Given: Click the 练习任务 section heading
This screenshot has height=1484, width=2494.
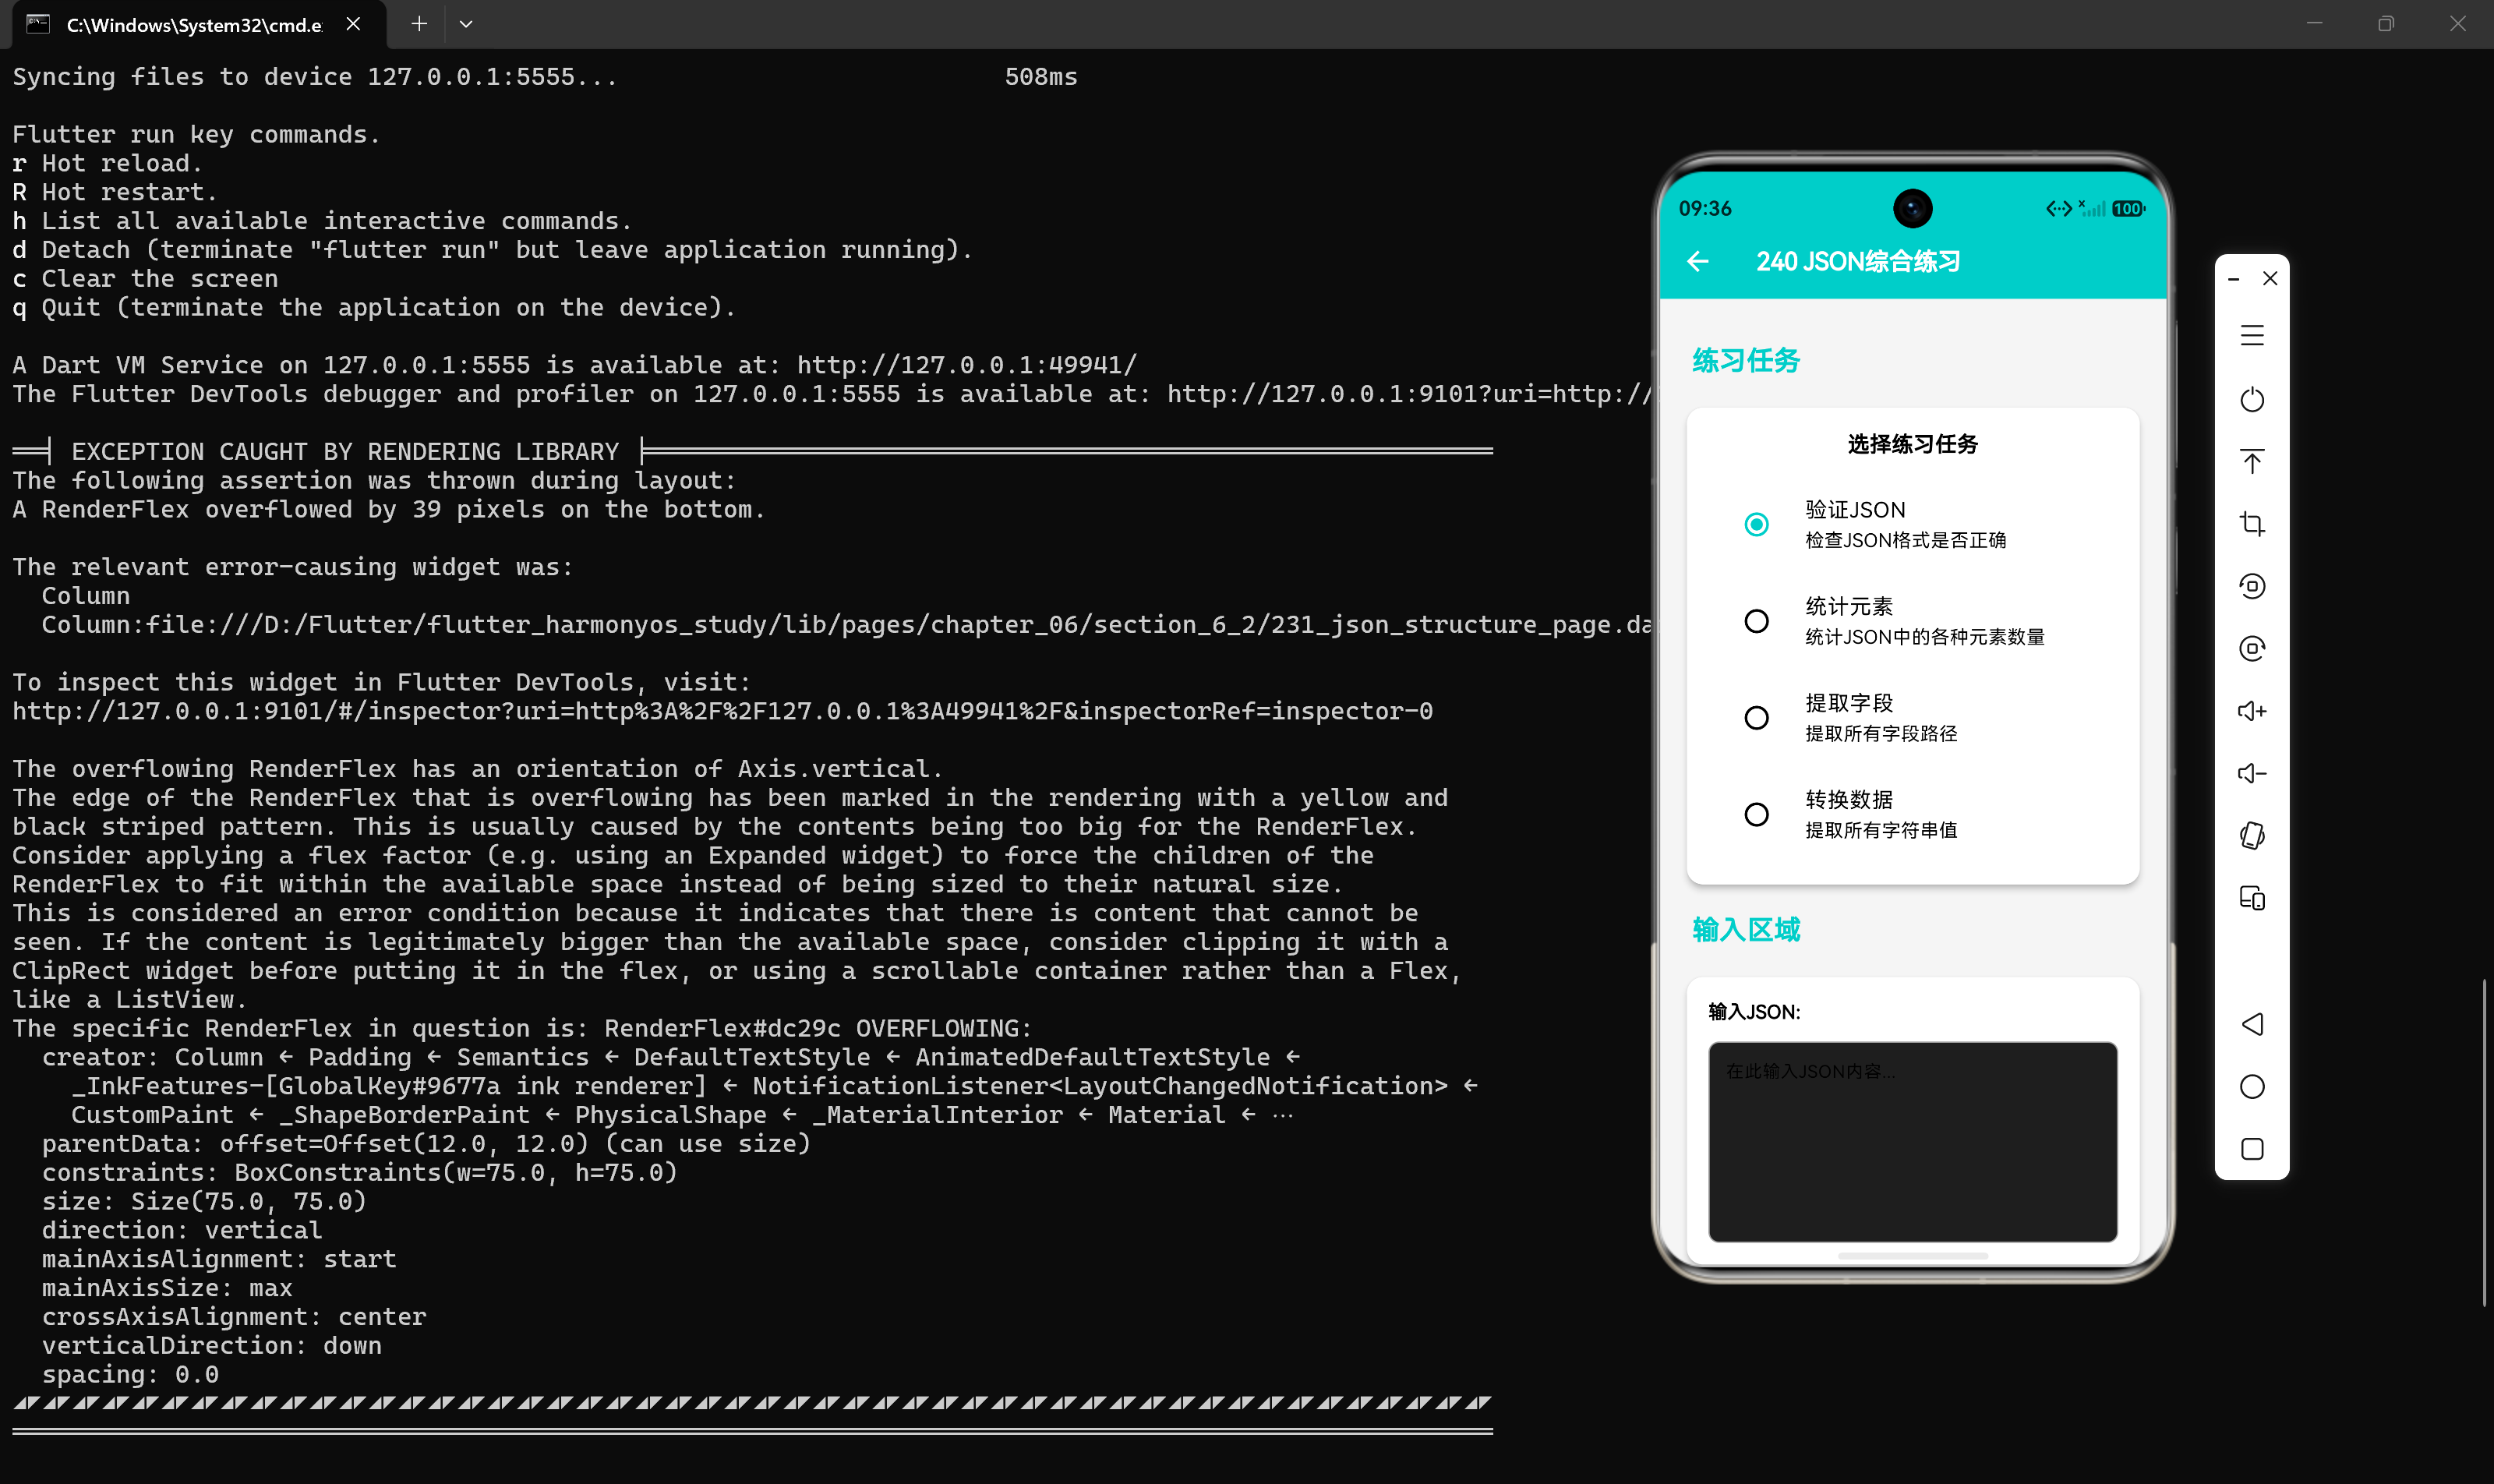Looking at the screenshot, I should (1746, 361).
